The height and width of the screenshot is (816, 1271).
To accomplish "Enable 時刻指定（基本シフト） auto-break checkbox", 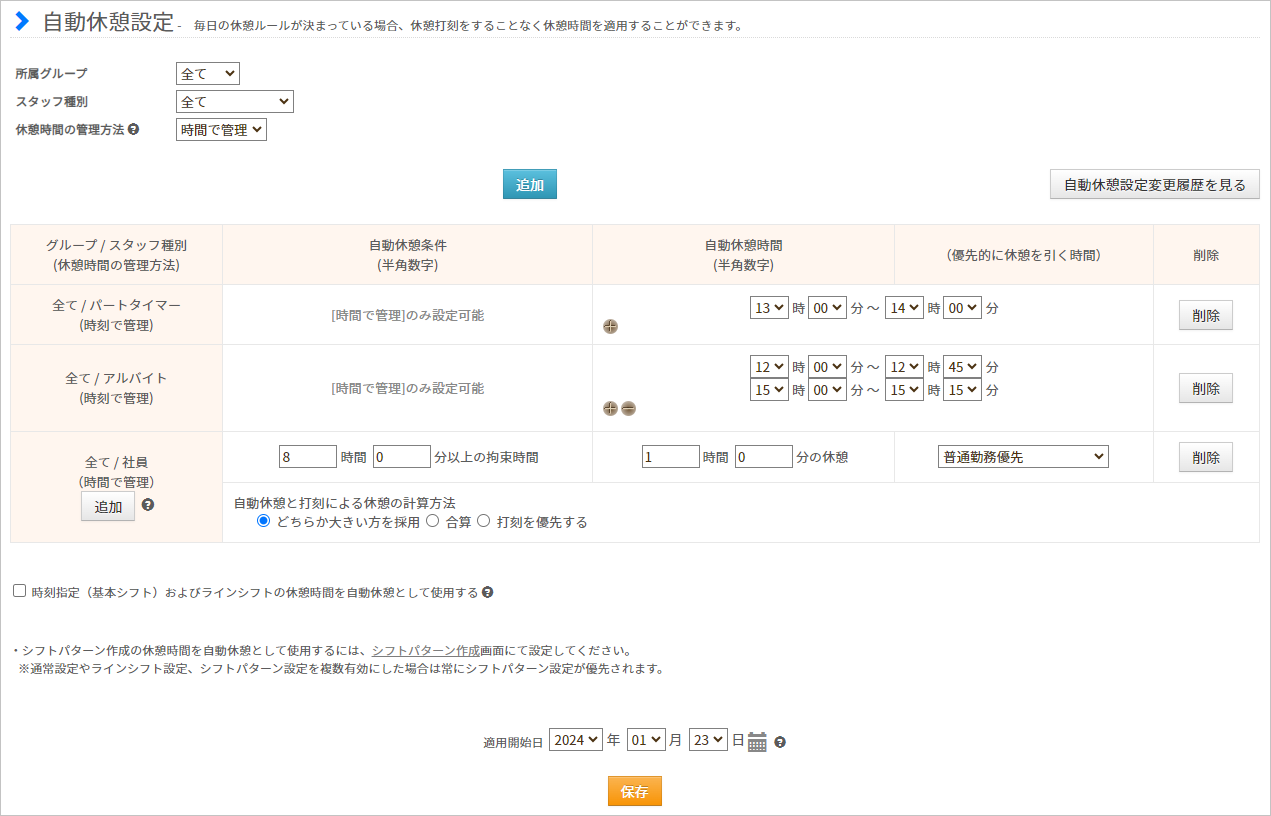I will coord(20,591).
